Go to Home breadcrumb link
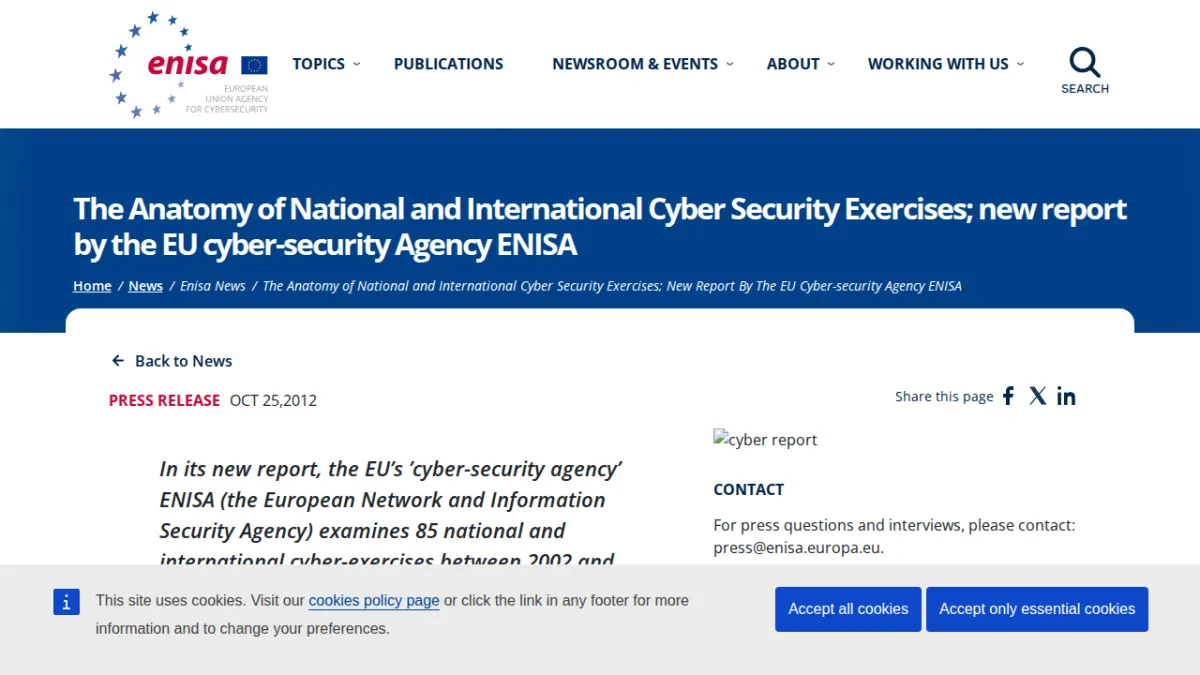This screenshot has height=675, width=1200. pyautogui.click(x=92, y=286)
